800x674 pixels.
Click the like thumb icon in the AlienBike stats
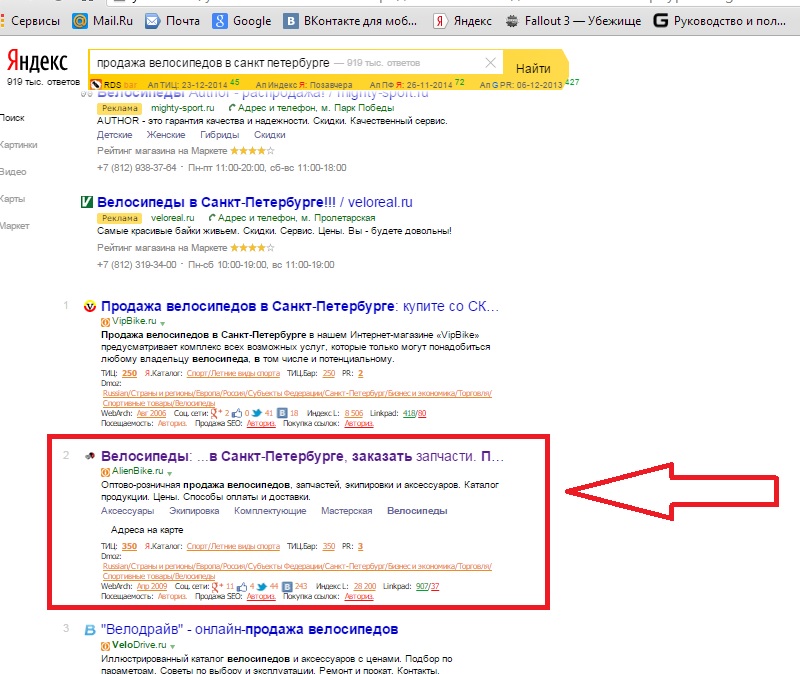pyautogui.click(x=242, y=587)
